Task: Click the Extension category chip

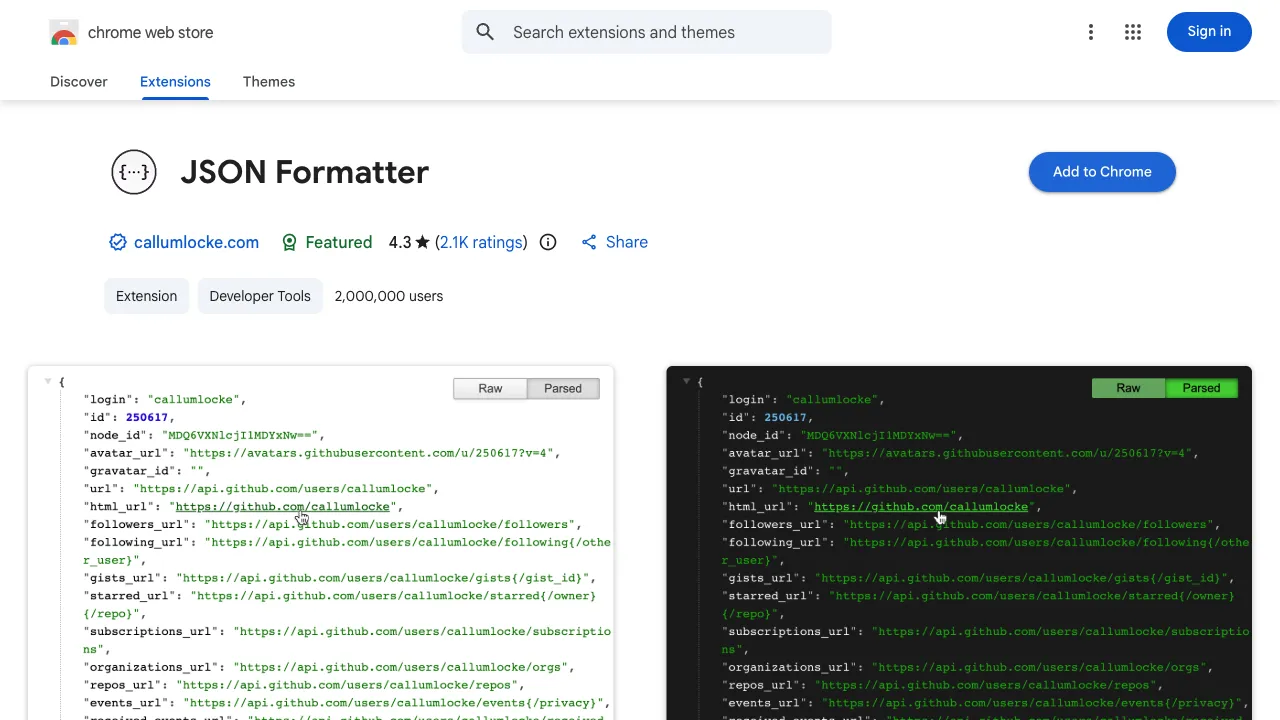Action: pos(146,296)
